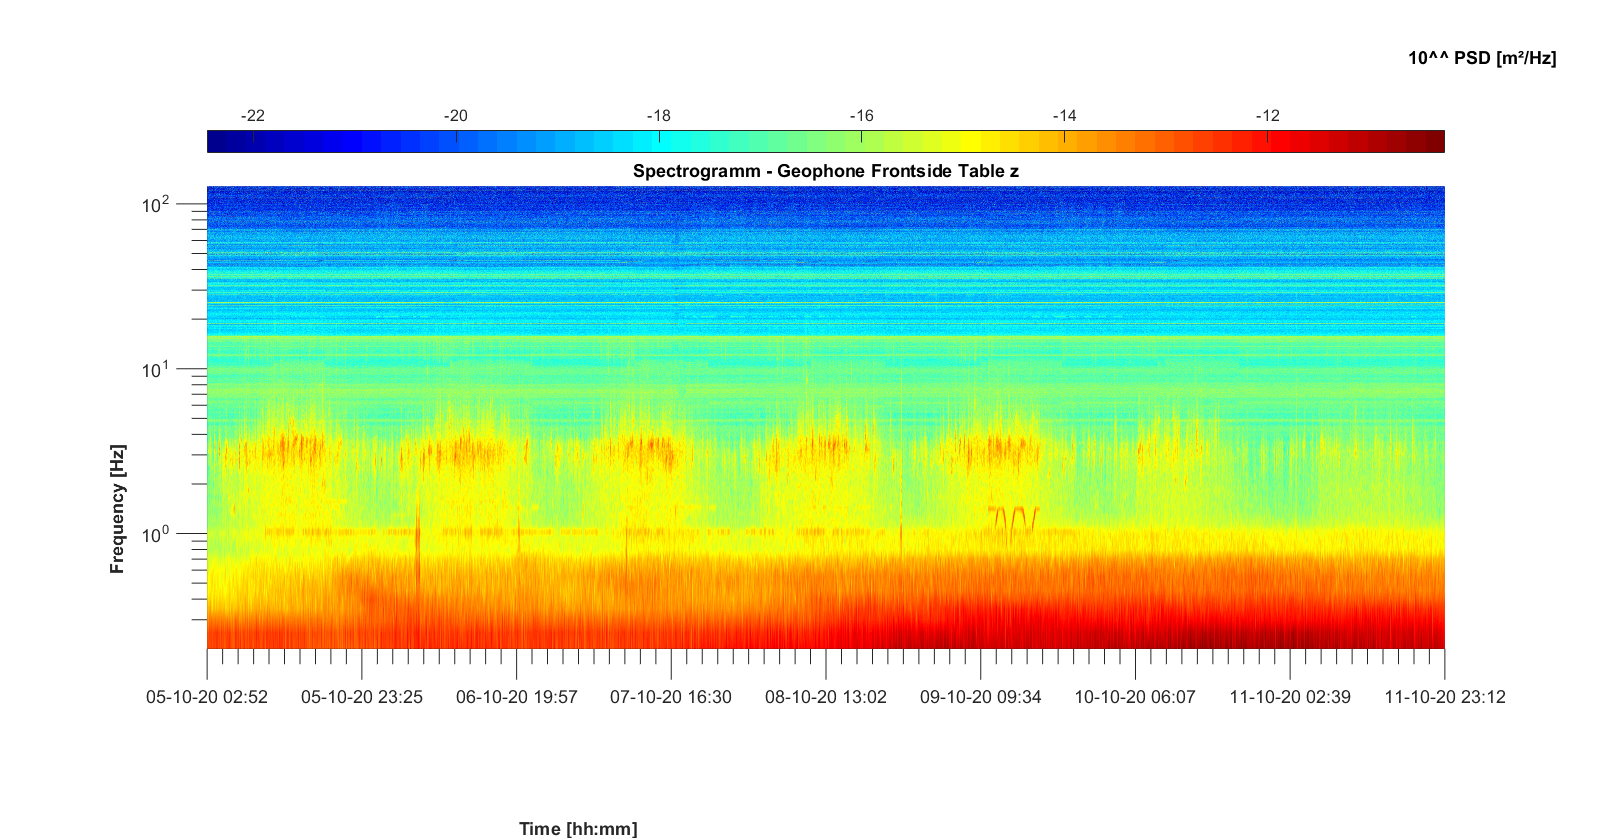Click the time label 06-10-20 19:57
1597x838 pixels.
(x=517, y=697)
